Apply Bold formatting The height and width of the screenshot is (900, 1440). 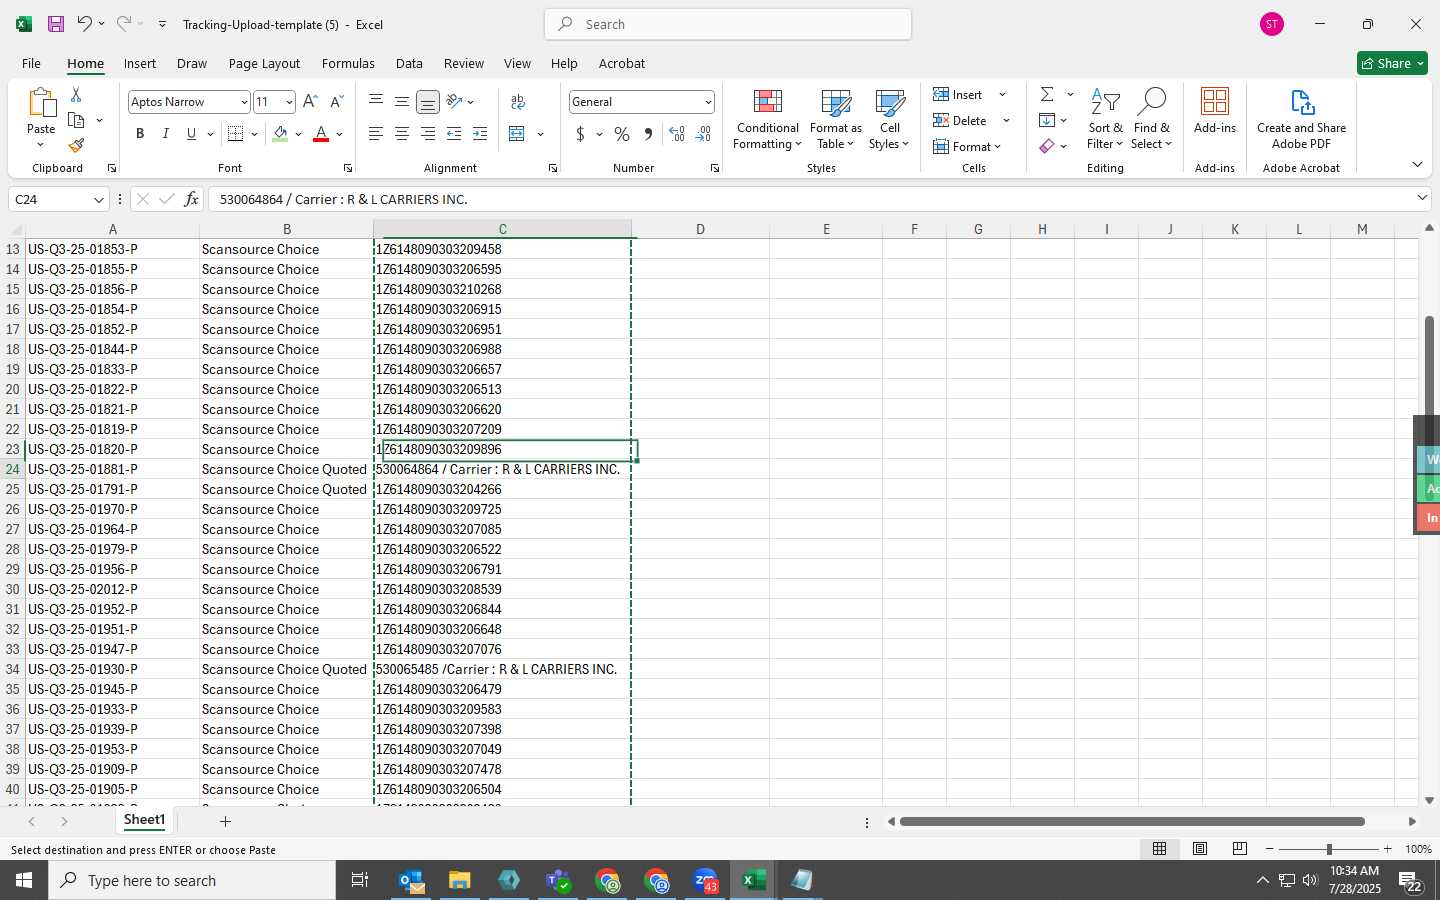(x=140, y=134)
